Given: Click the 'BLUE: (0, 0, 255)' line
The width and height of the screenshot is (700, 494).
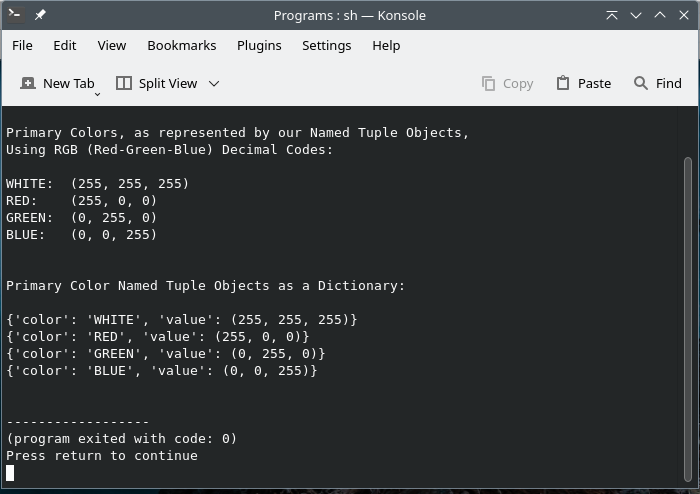Looking at the screenshot, I should click(x=81, y=235).
